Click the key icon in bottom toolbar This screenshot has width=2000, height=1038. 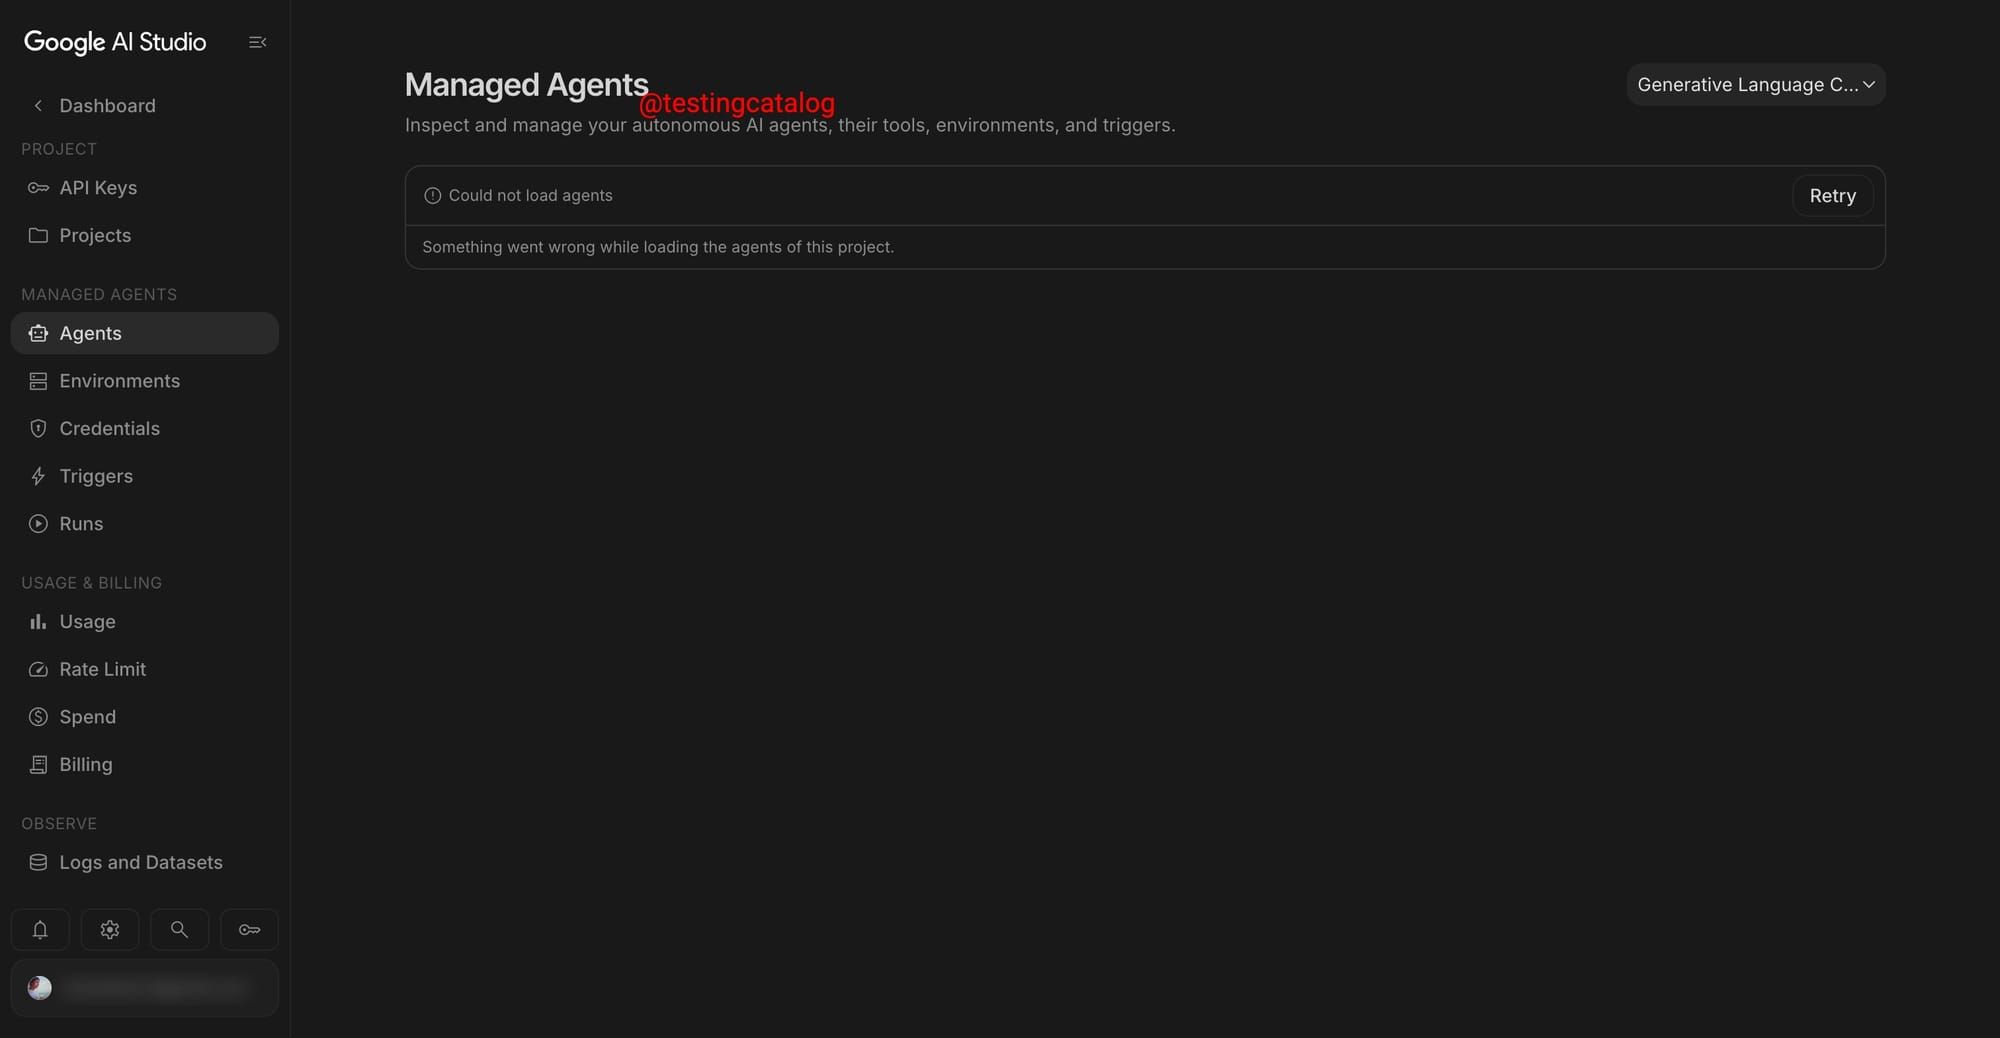point(249,930)
